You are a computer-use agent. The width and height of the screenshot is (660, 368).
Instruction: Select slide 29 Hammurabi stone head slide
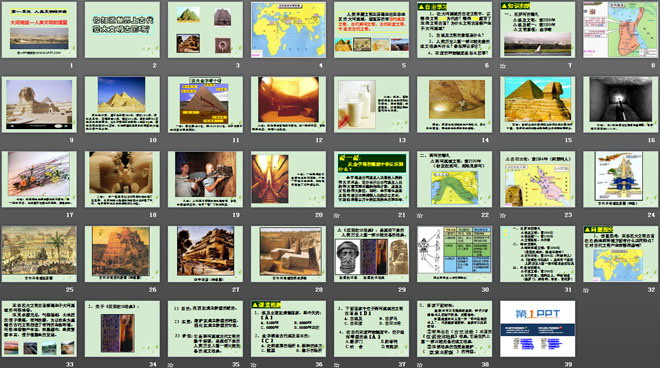[x=372, y=254]
